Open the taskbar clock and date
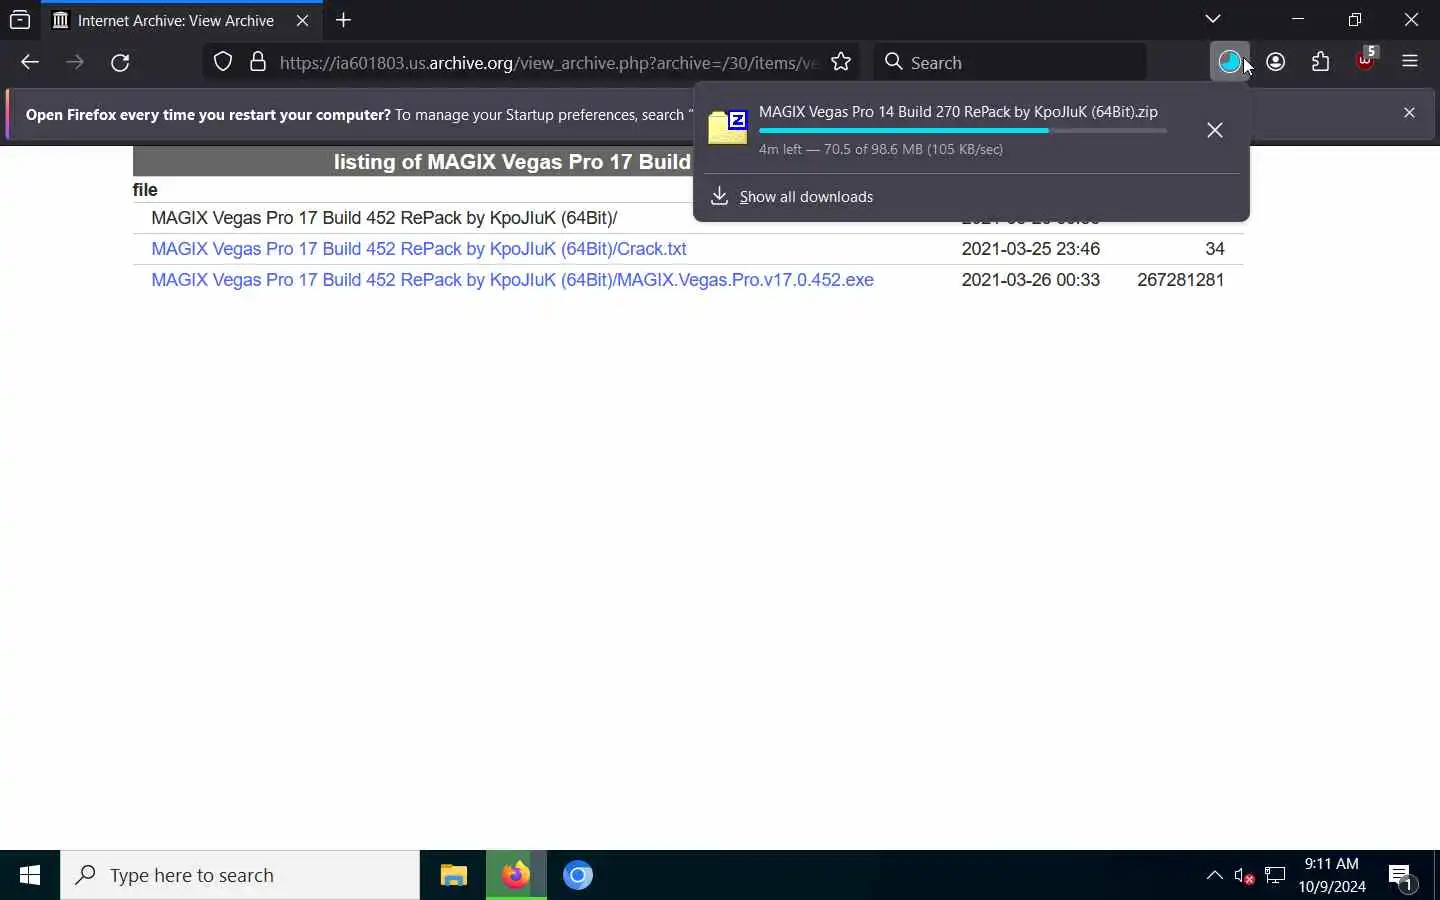This screenshot has width=1440, height=900. (1332, 875)
